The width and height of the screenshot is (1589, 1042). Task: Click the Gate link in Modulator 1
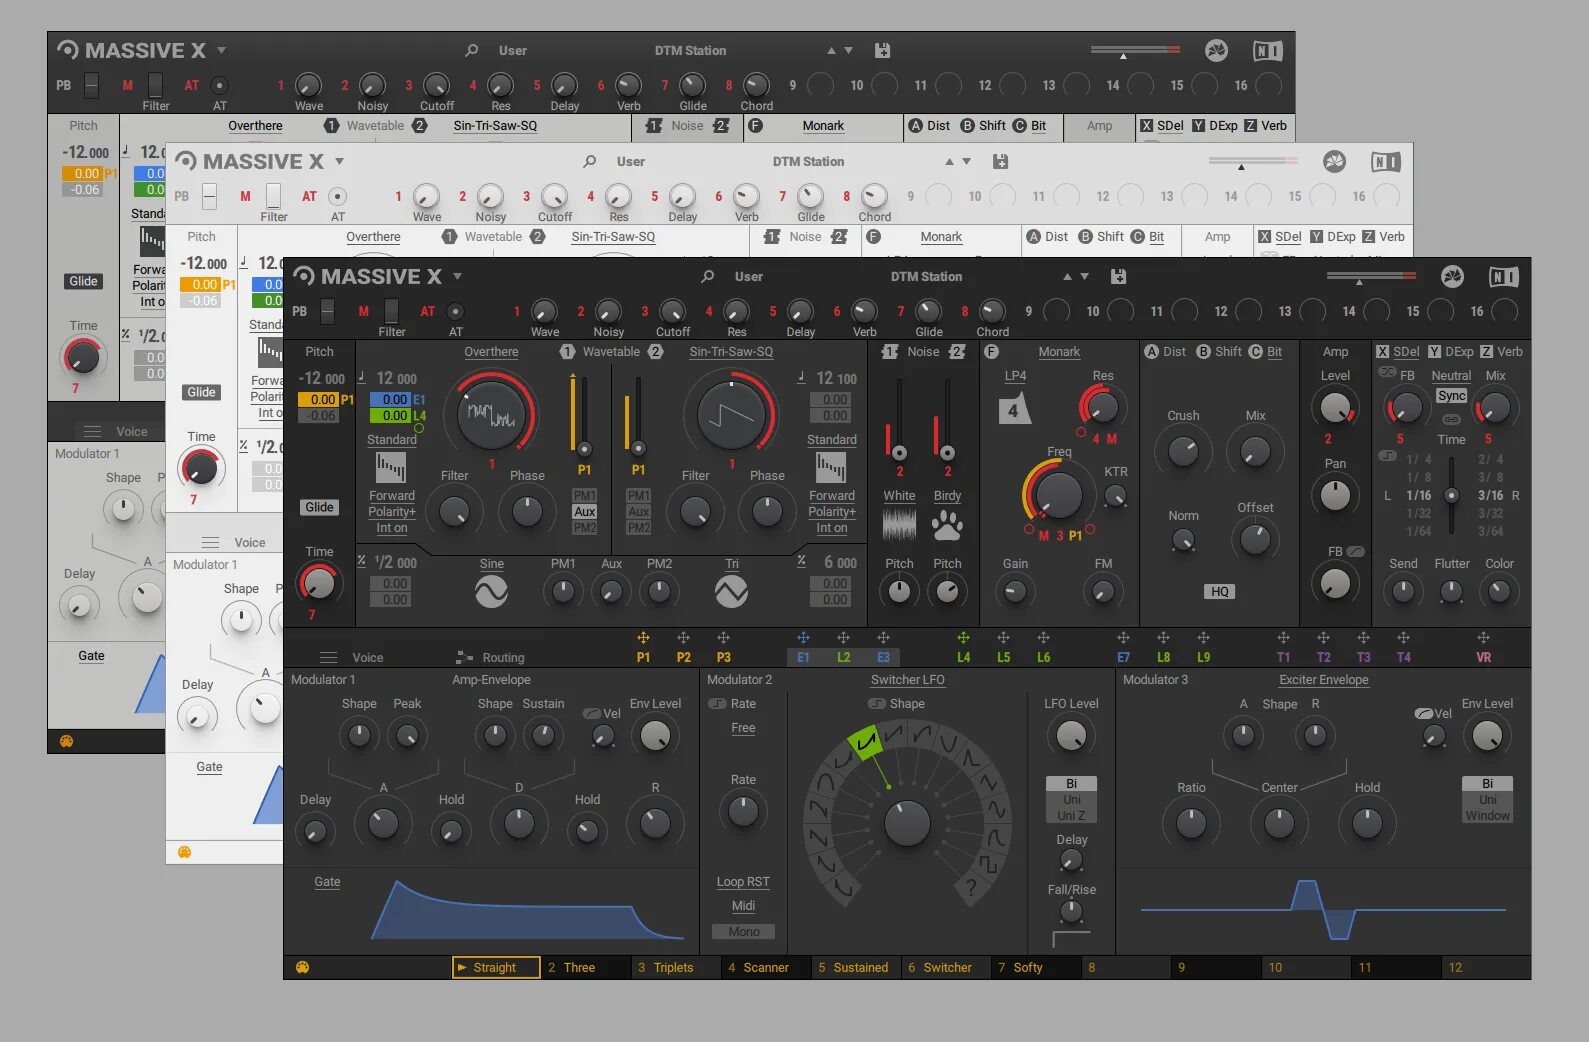[x=327, y=882]
